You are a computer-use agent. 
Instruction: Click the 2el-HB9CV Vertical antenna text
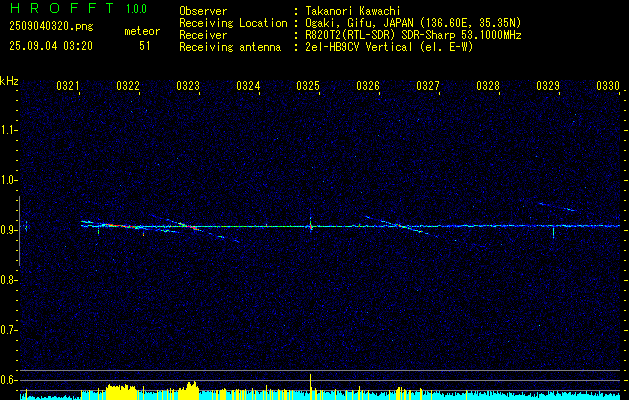[x=389, y=47]
